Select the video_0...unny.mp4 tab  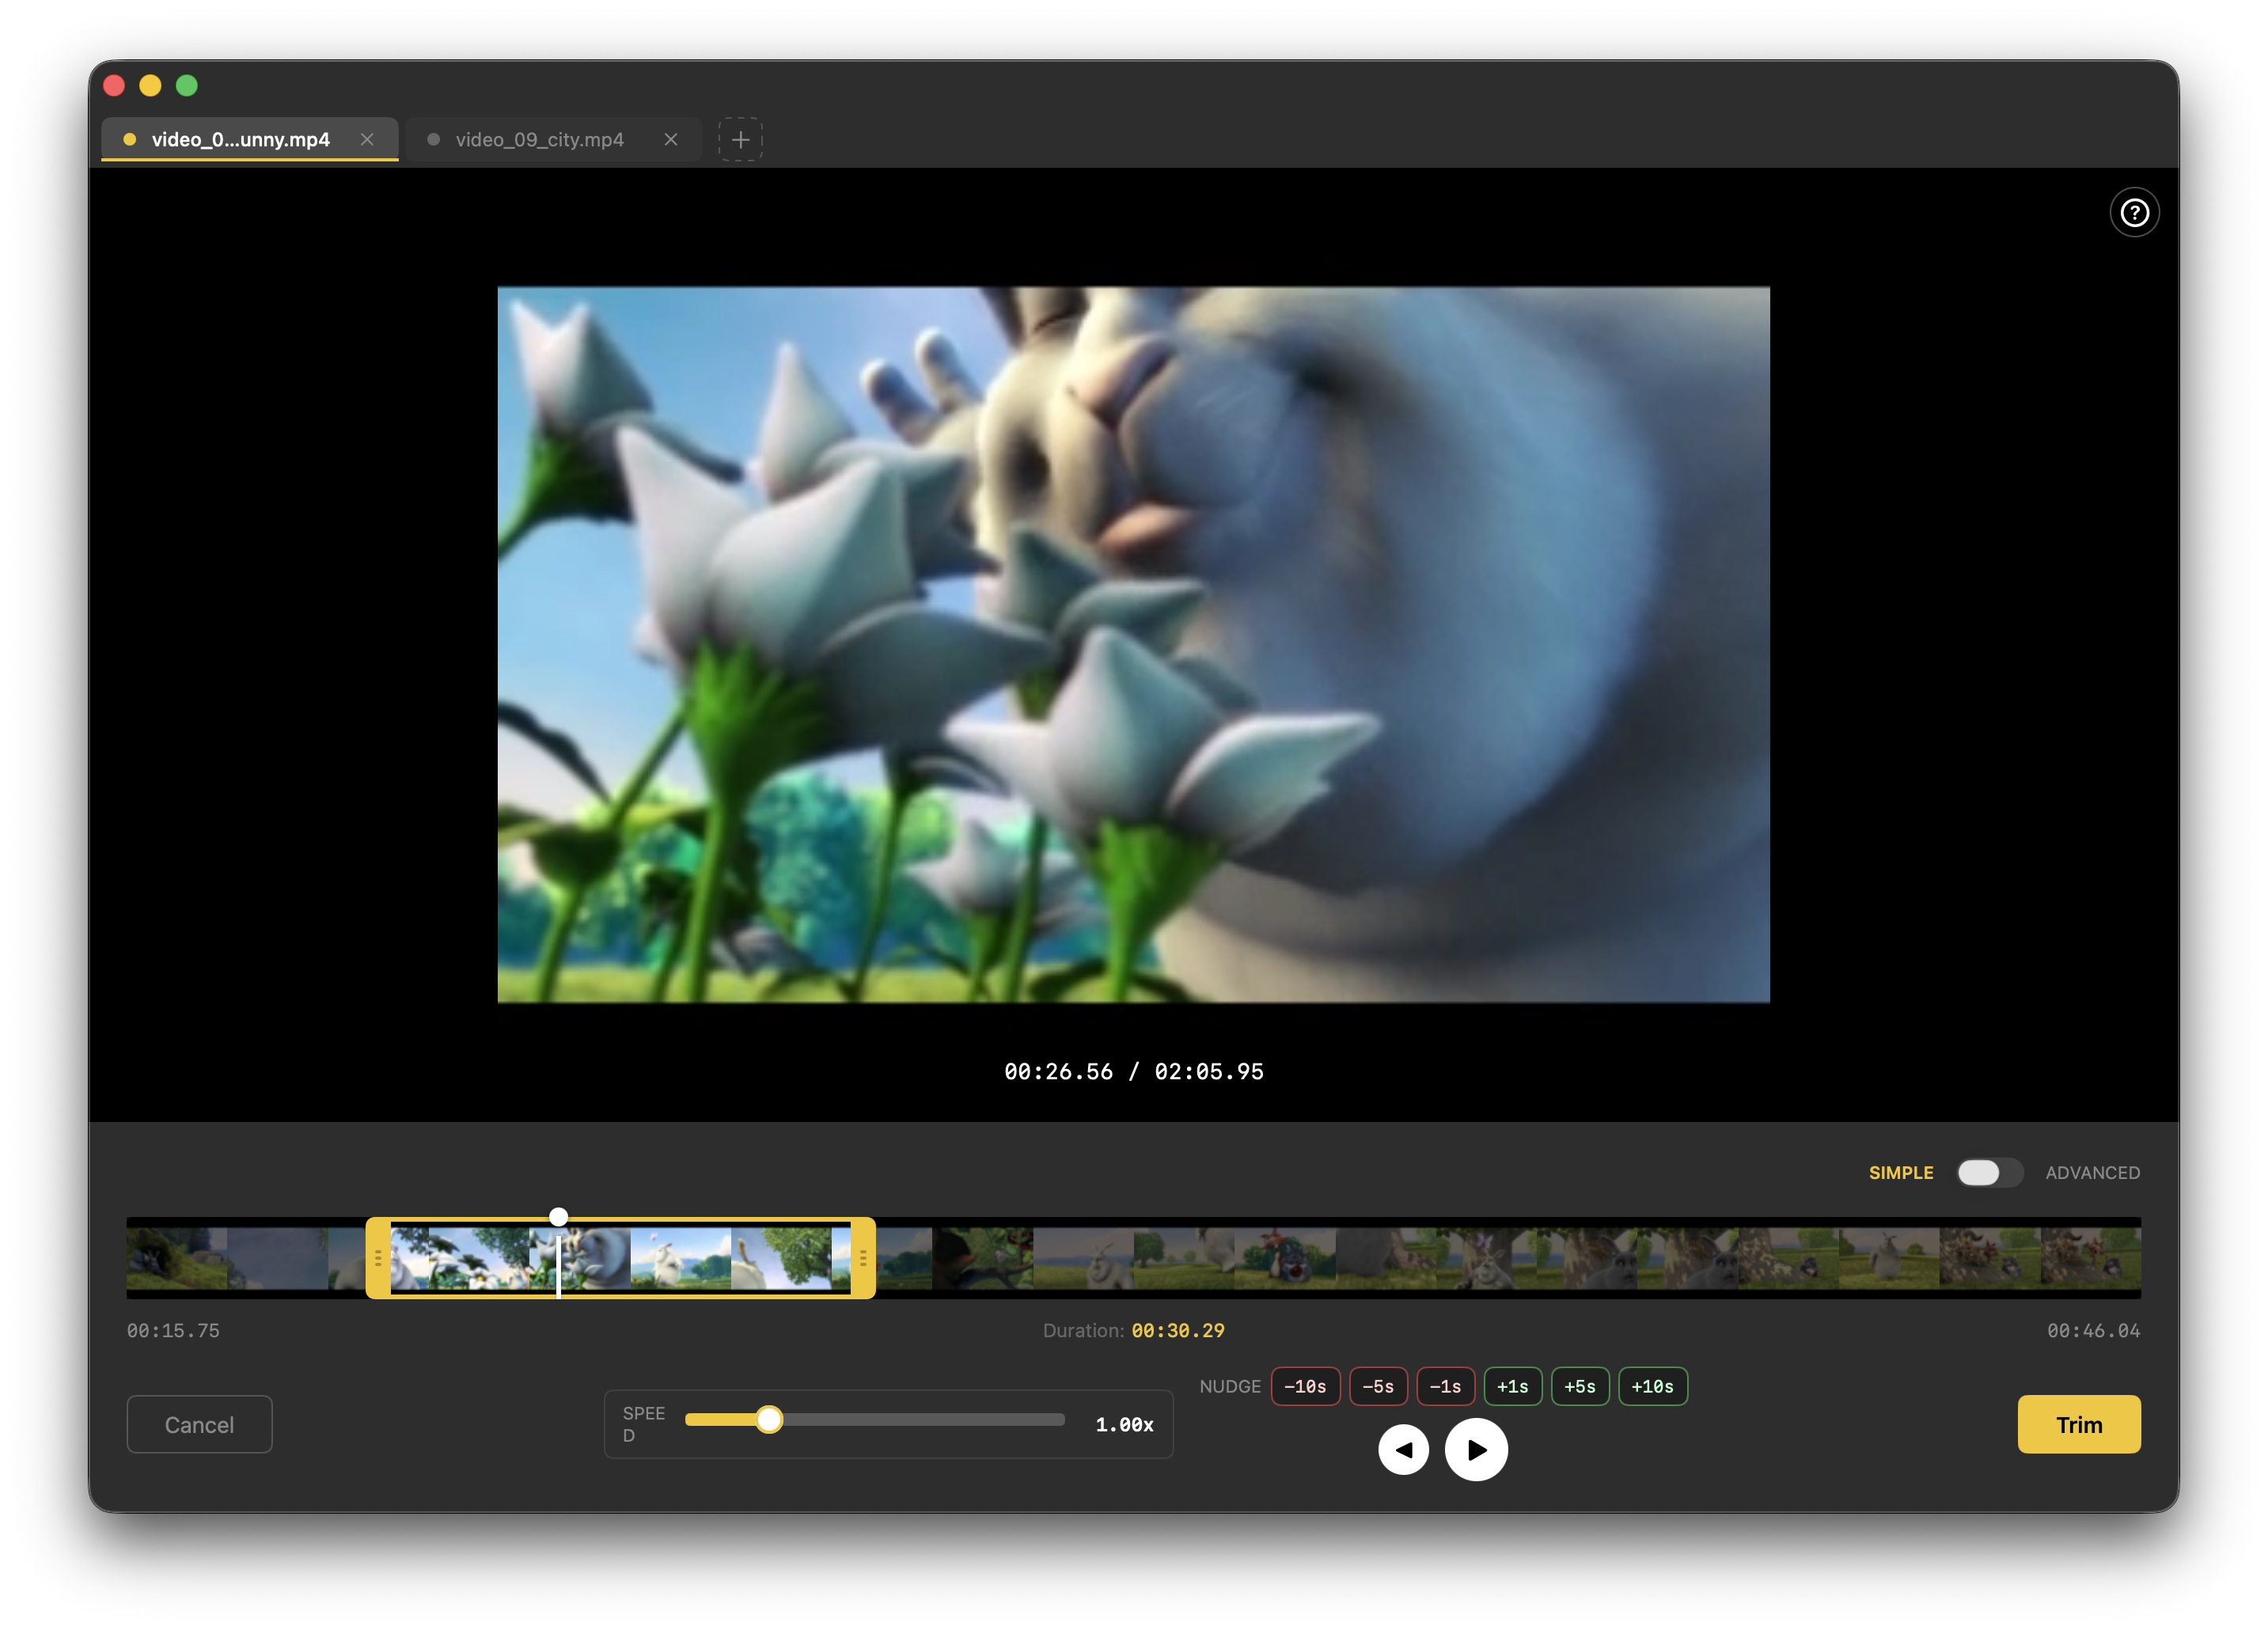[x=240, y=139]
